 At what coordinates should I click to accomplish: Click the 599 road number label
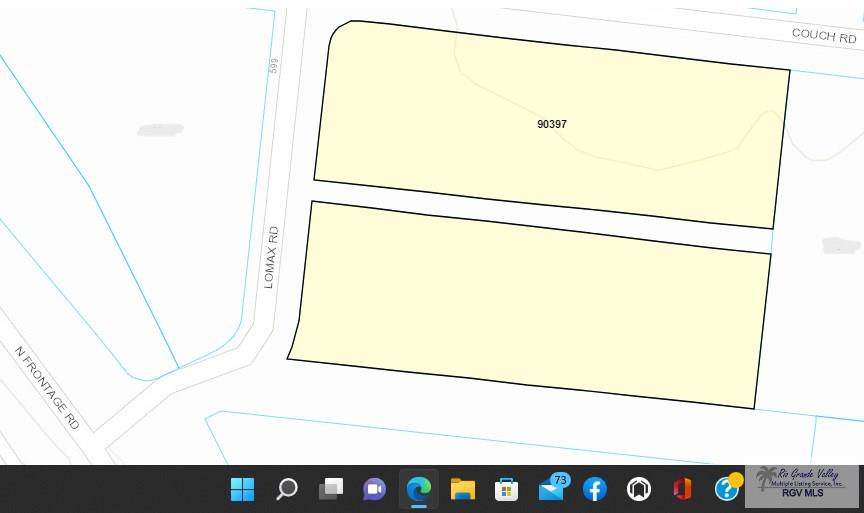(x=273, y=65)
